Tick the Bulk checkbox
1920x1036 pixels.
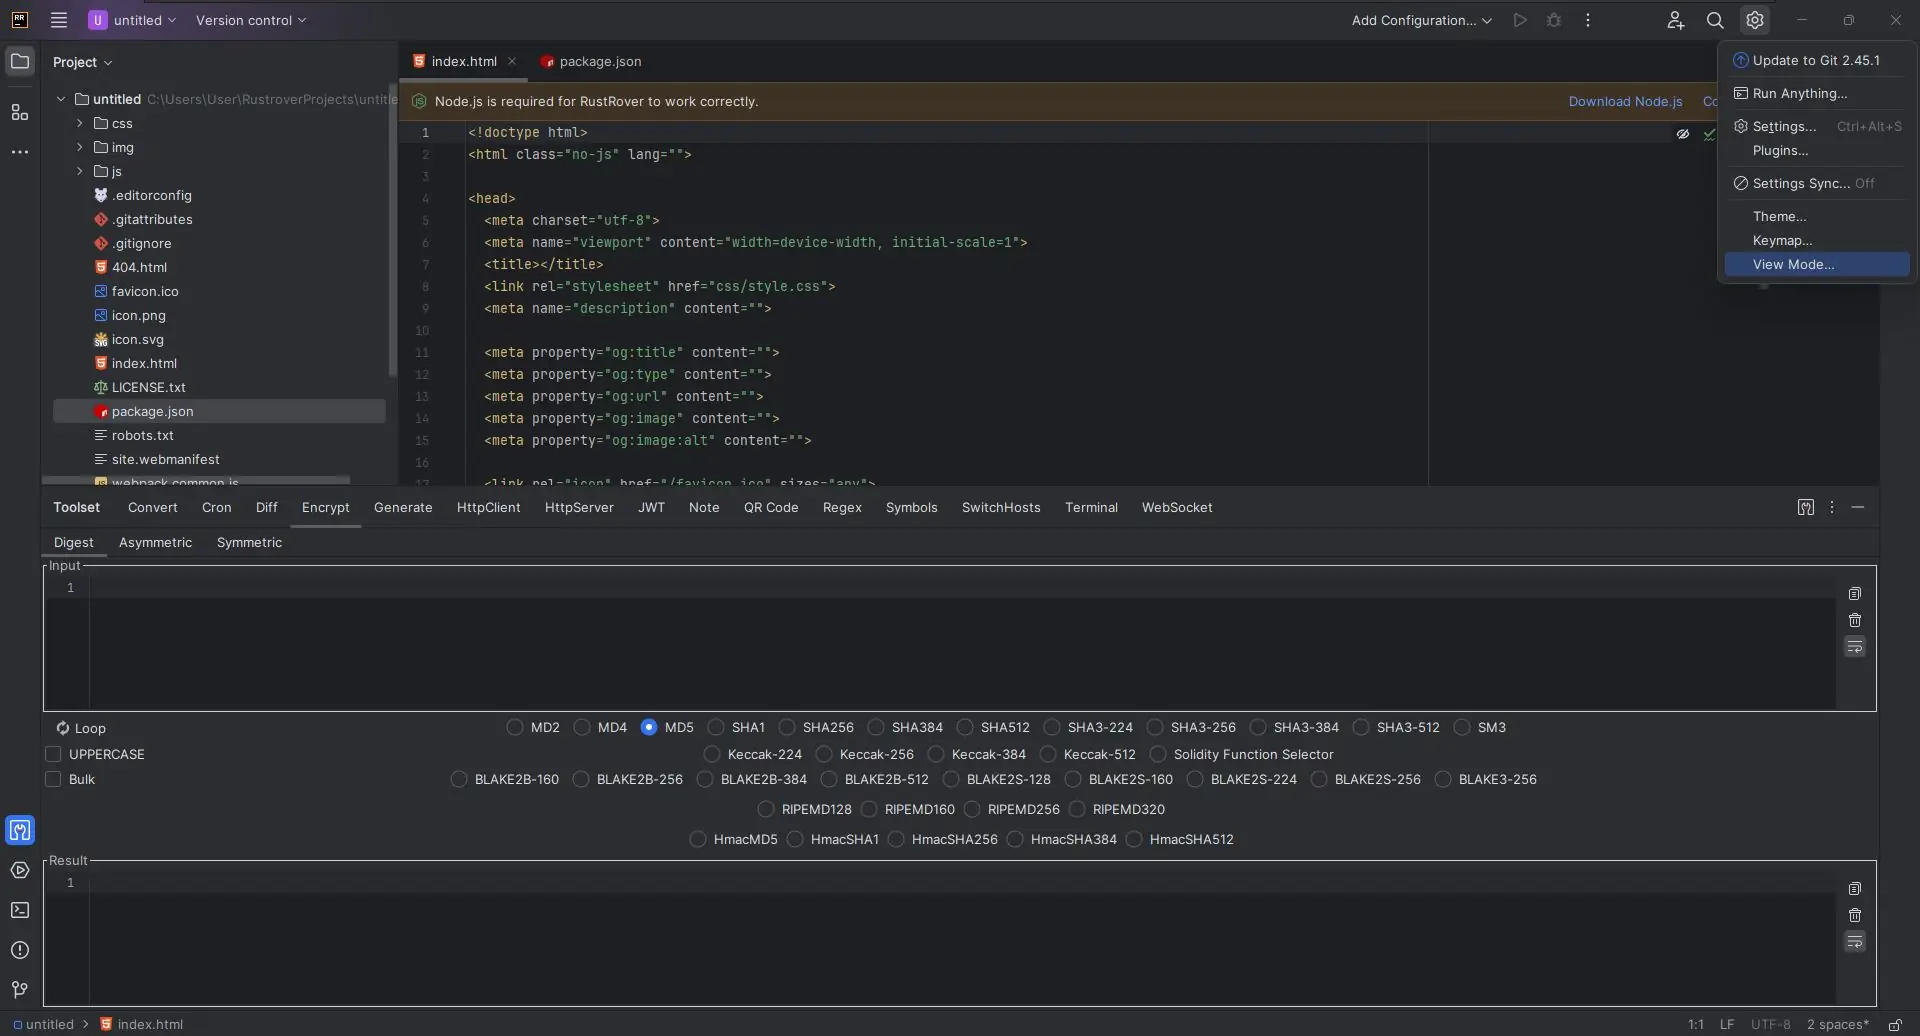click(x=54, y=779)
